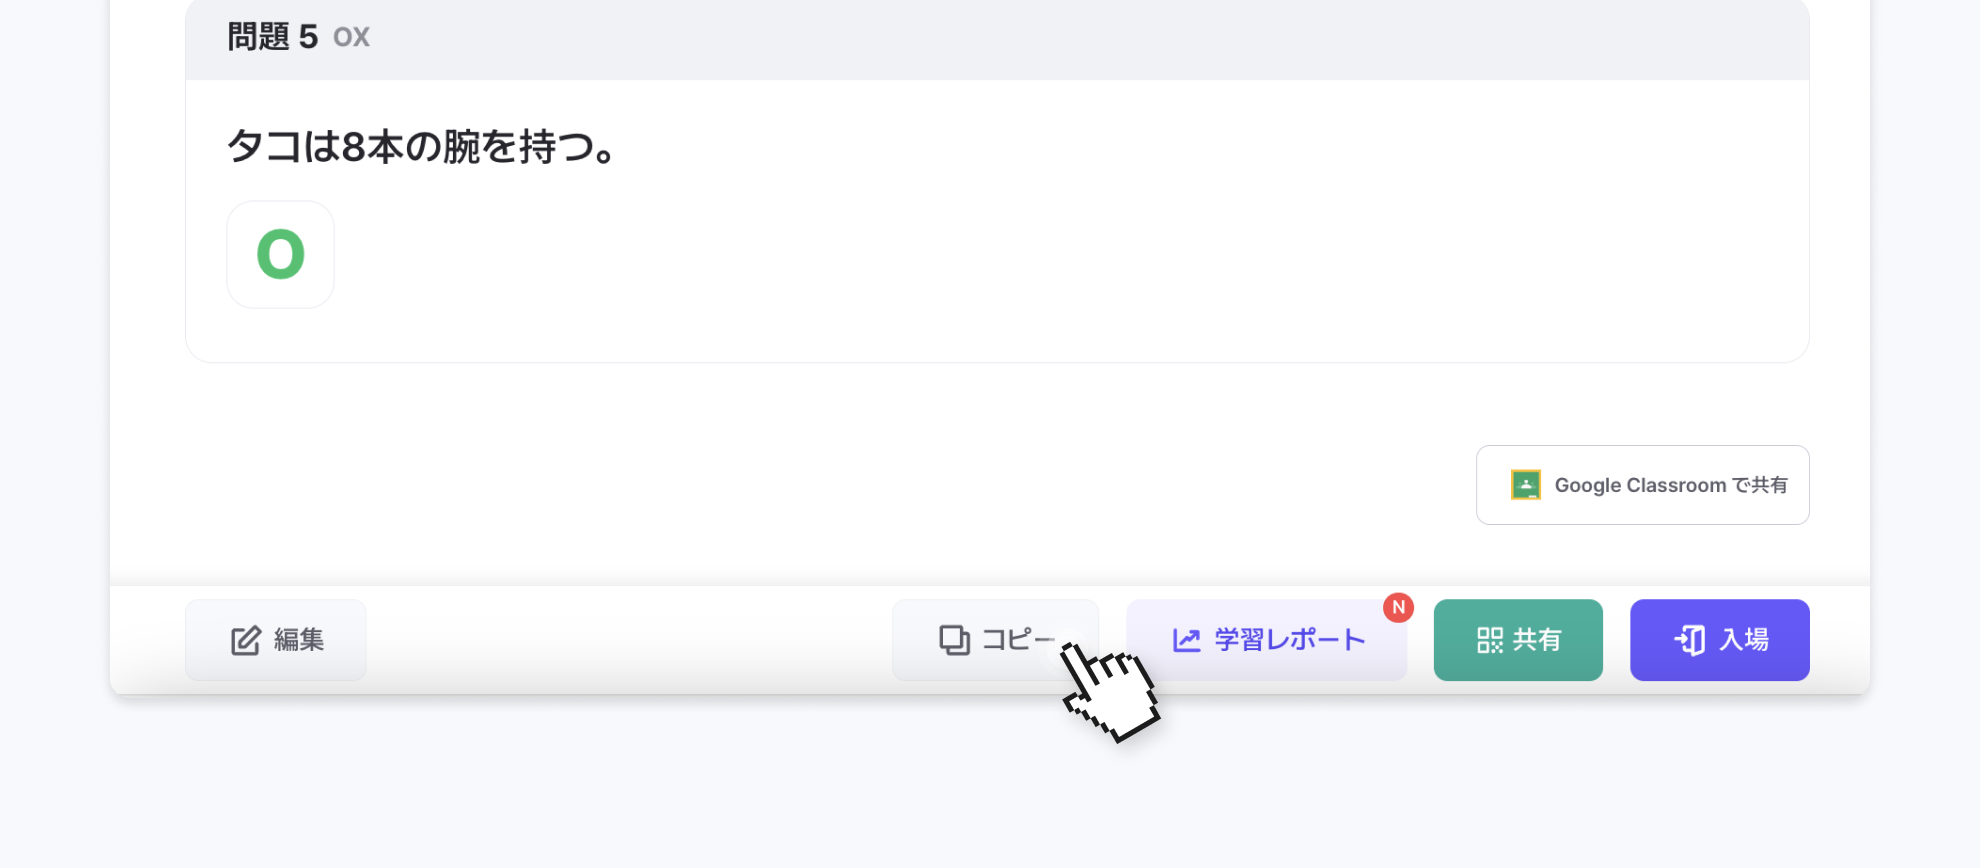Click the red N notification badge
Image resolution: width=1980 pixels, height=868 pixels.
1398,607
